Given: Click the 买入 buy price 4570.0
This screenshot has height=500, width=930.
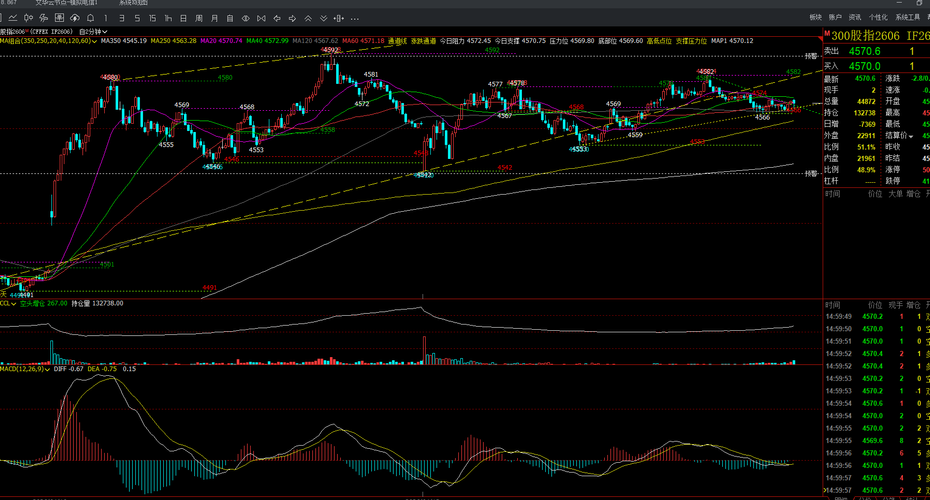Looking at the screenshot, I should (x=864, y=66).
